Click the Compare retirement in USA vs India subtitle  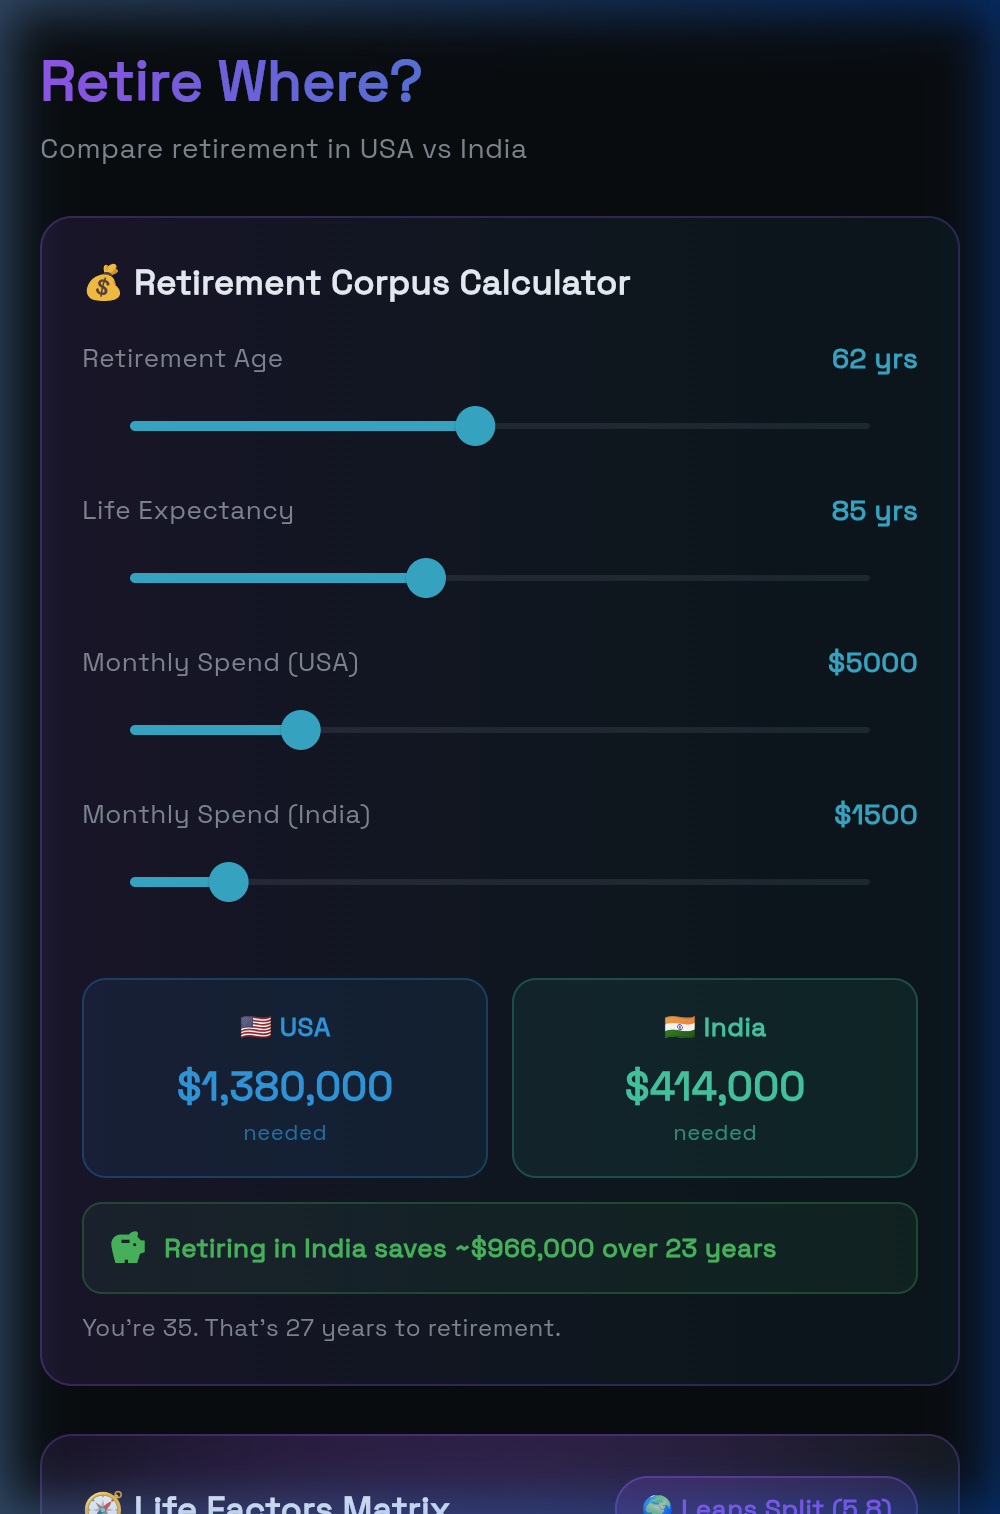[284, 149]
